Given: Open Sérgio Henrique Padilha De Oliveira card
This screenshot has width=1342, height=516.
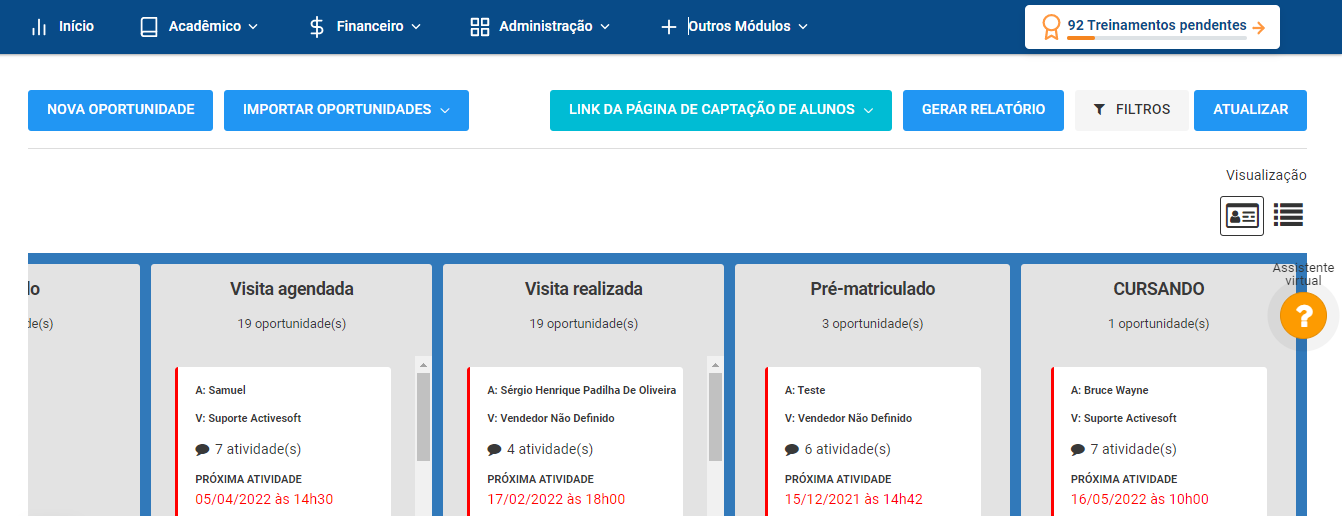Looking at the screenshot, I should tap(575, 441).
